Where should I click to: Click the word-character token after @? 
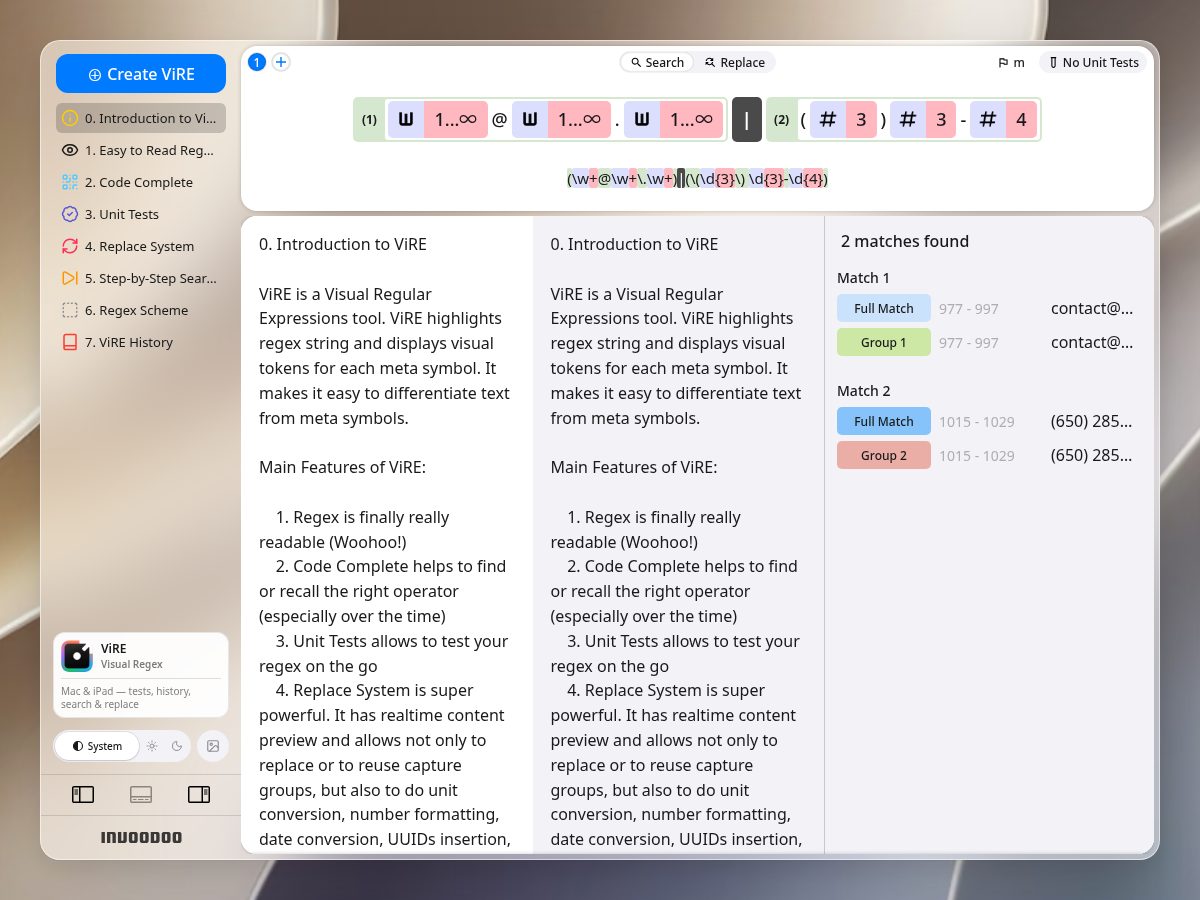529,120
